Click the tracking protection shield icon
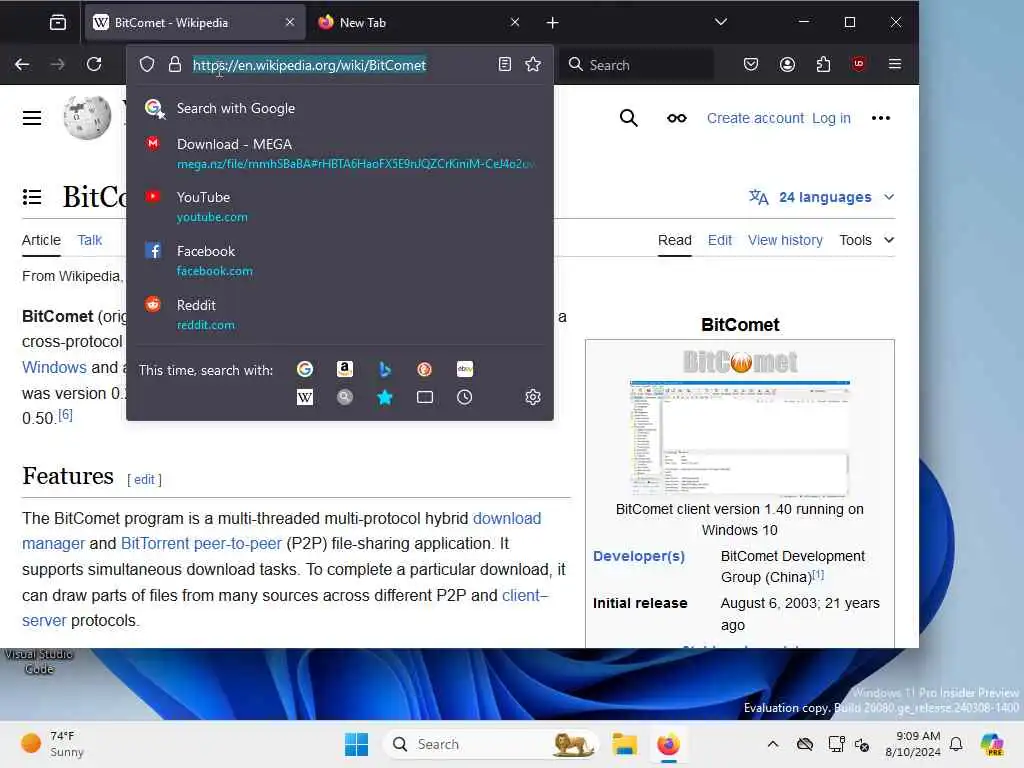This screenshot has height=768, width=1024. (147, 64)
